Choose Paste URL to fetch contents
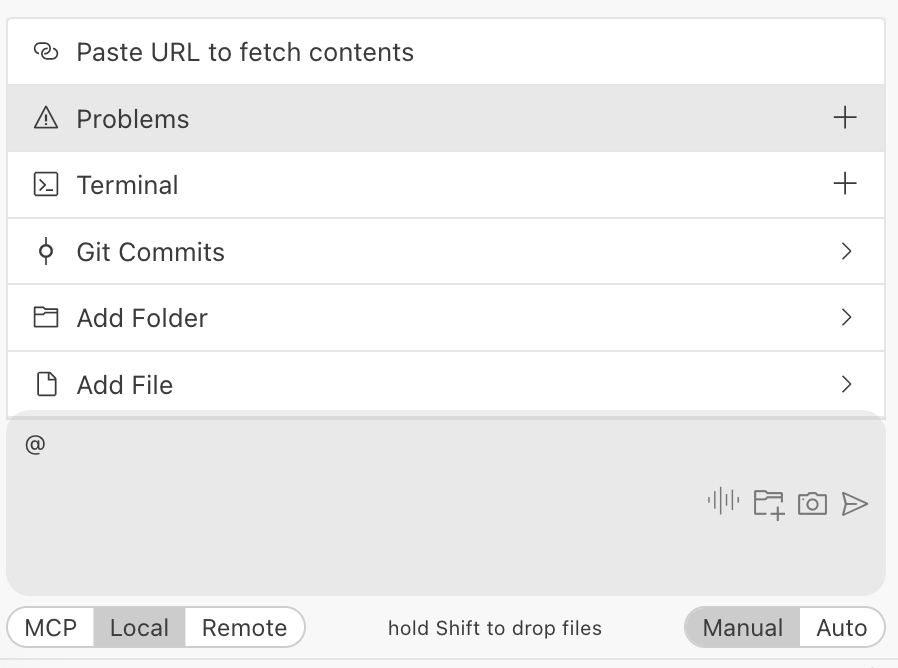The image size is (898, 668). point(245,52)
